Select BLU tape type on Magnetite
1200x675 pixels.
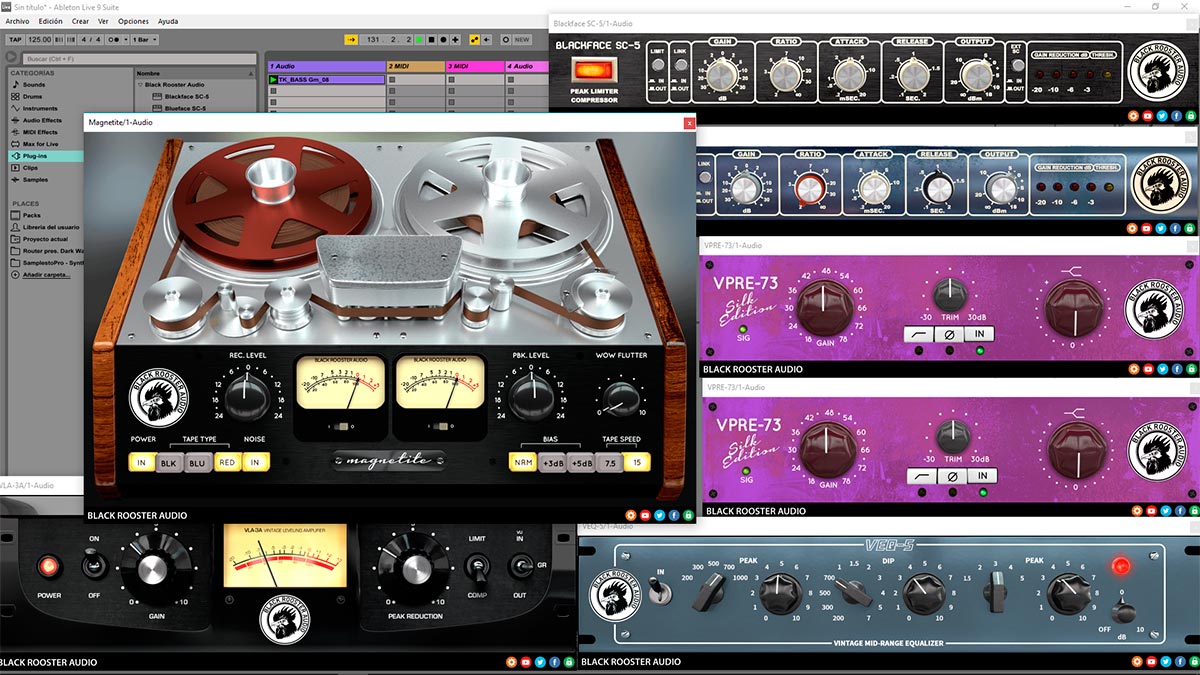197,462
